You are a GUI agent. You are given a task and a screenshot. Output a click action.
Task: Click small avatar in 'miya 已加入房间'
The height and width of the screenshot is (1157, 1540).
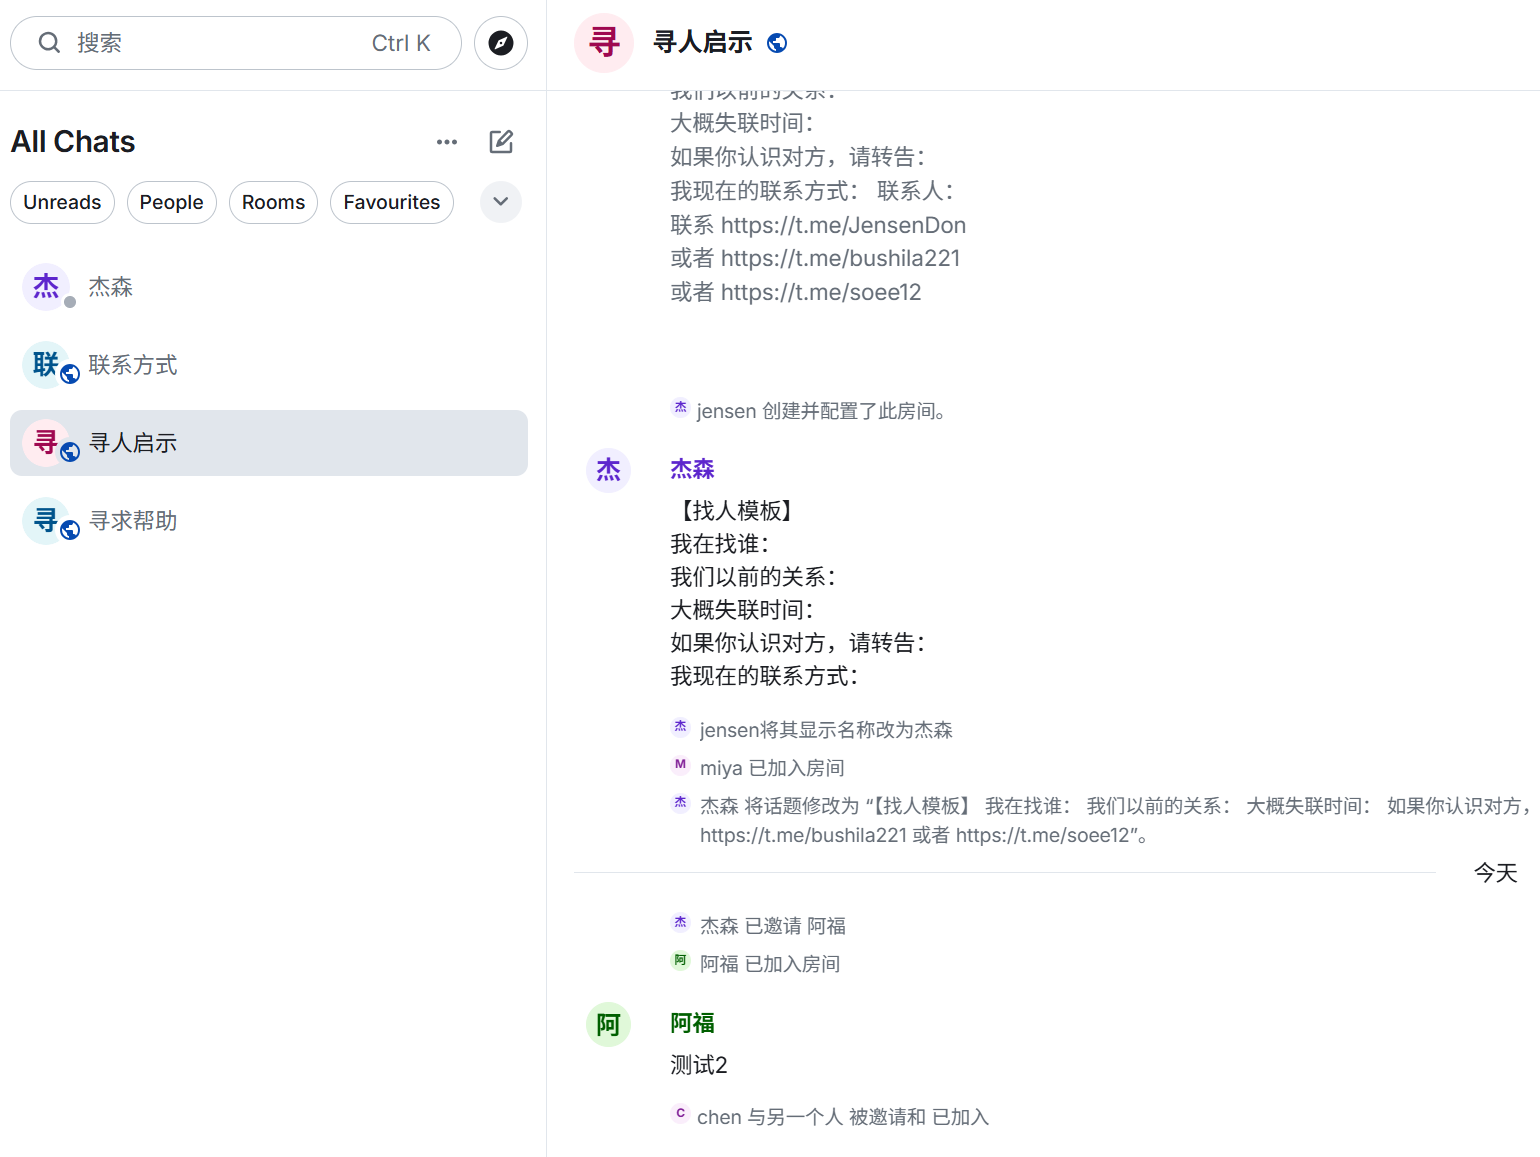pos(681,765)
